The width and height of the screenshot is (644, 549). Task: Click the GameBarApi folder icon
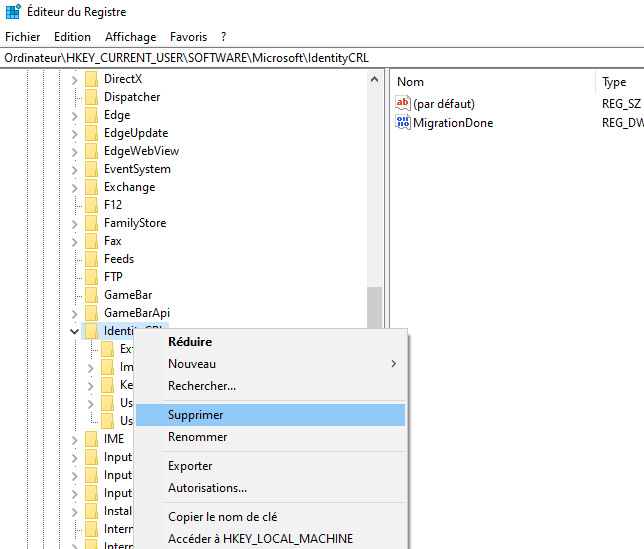click(x=91, y=313)
